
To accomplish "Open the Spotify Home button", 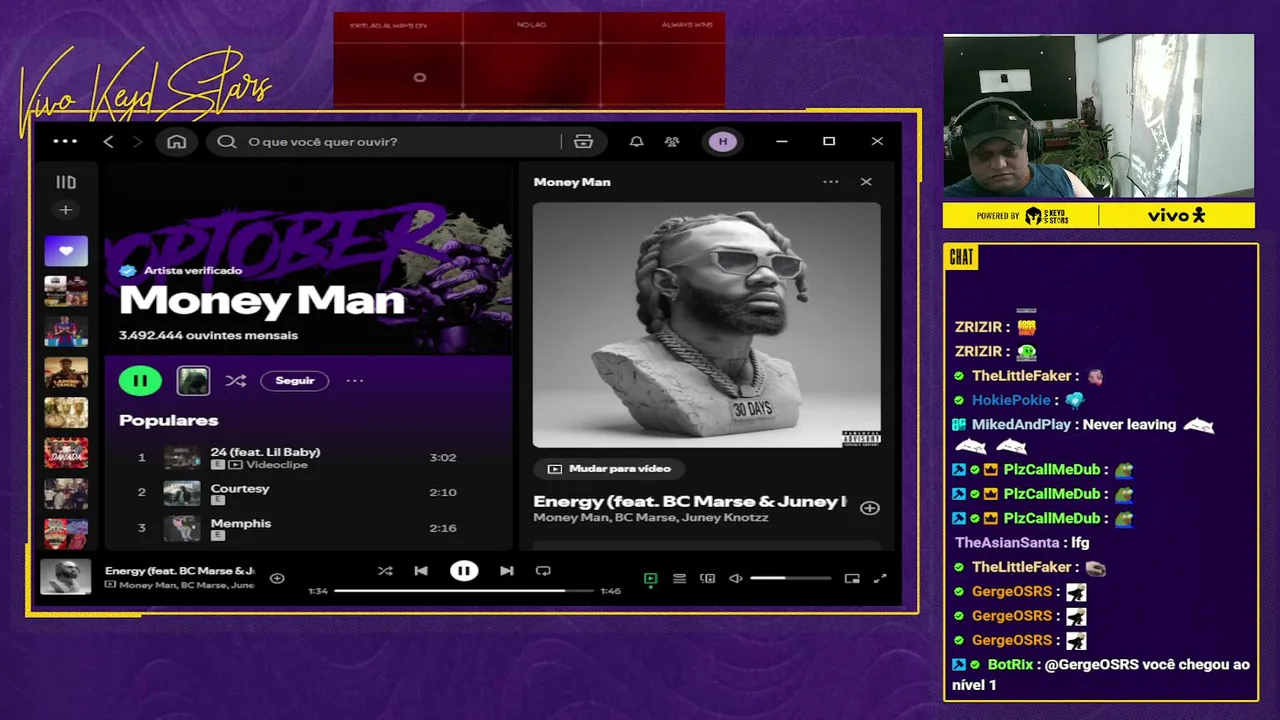I will click(x=177, y=141).
